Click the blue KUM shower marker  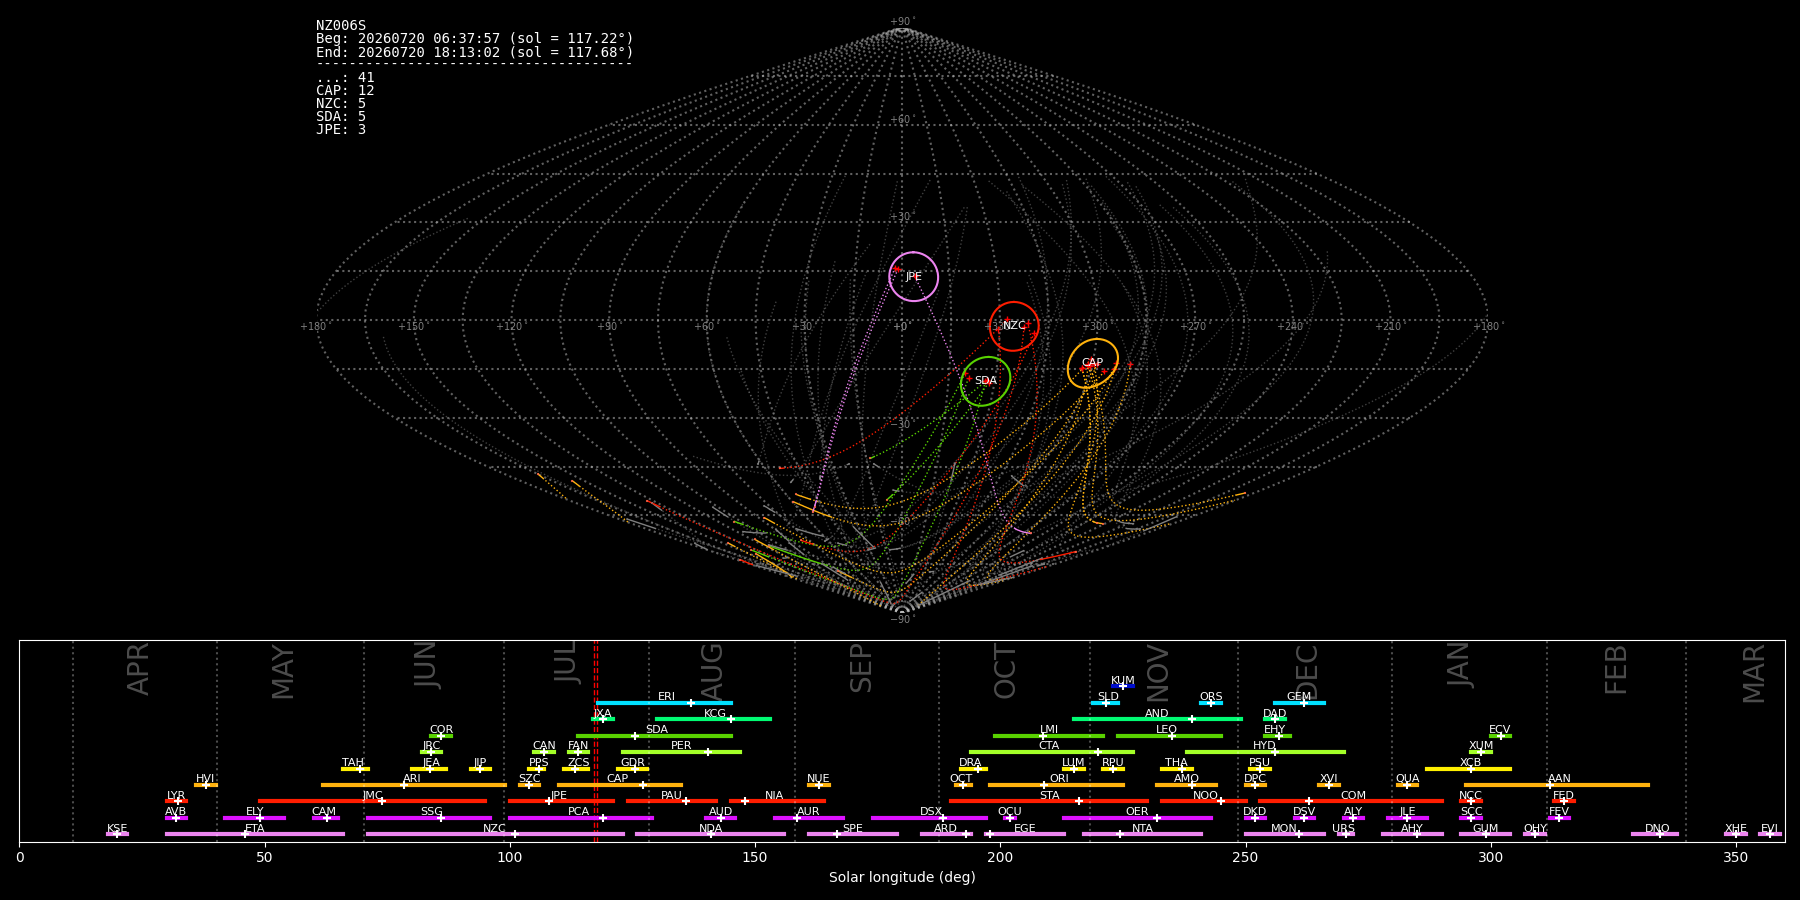[1123, 686]
